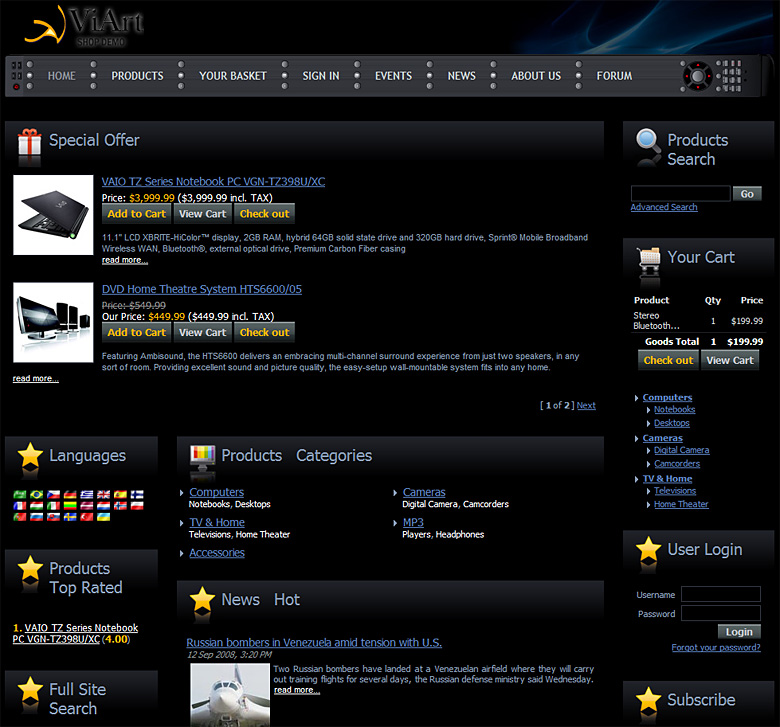Open DVD Home Theatre System HTS6600/05 link
This screenshot has height=727, width=780.
(x=201, y=289)
